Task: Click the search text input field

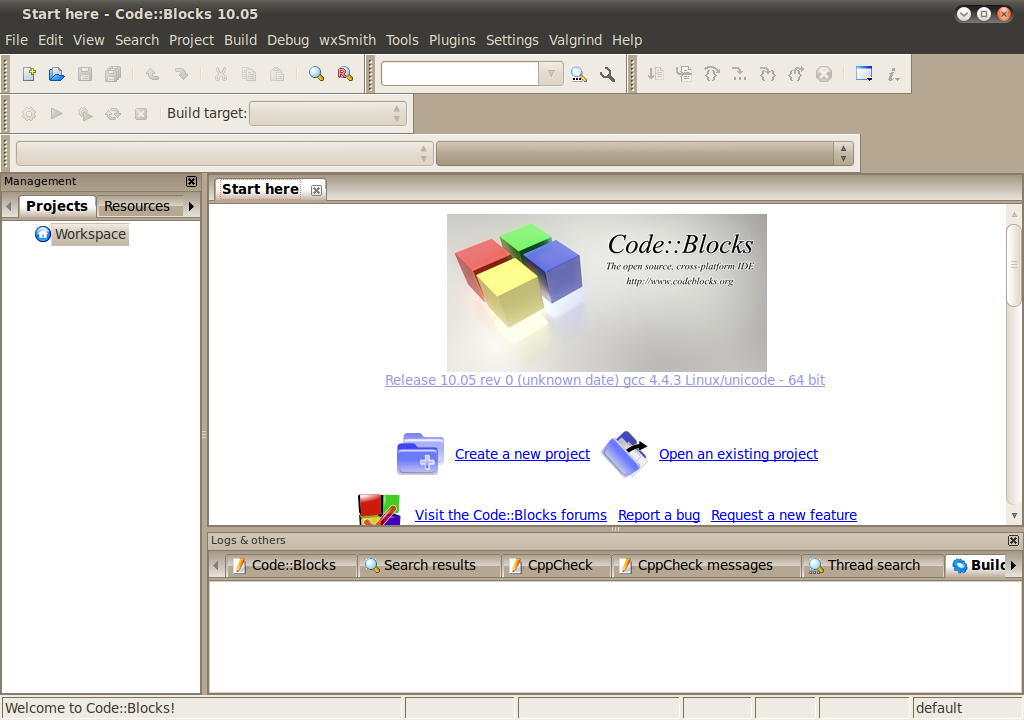Action: 460,74
